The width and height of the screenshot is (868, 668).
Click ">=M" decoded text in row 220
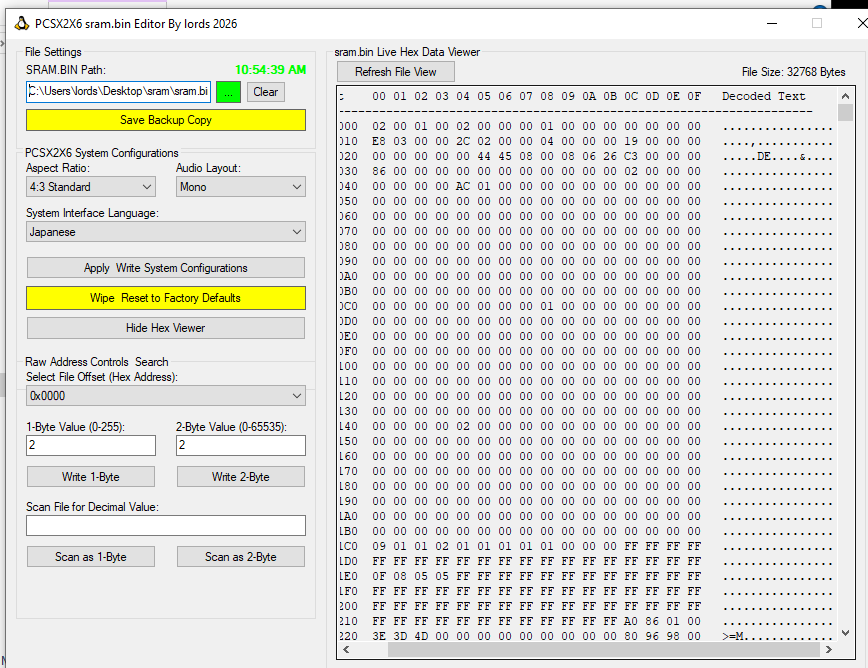(x=733, y=636)
